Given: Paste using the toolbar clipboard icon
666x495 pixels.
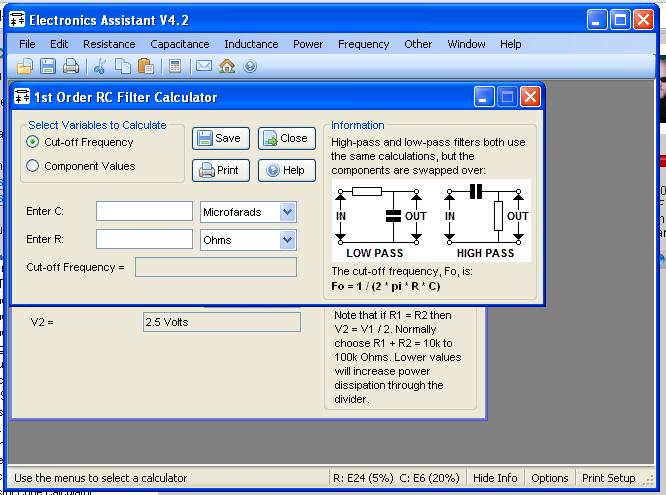Looking at the screenshot, I should 146,66.
